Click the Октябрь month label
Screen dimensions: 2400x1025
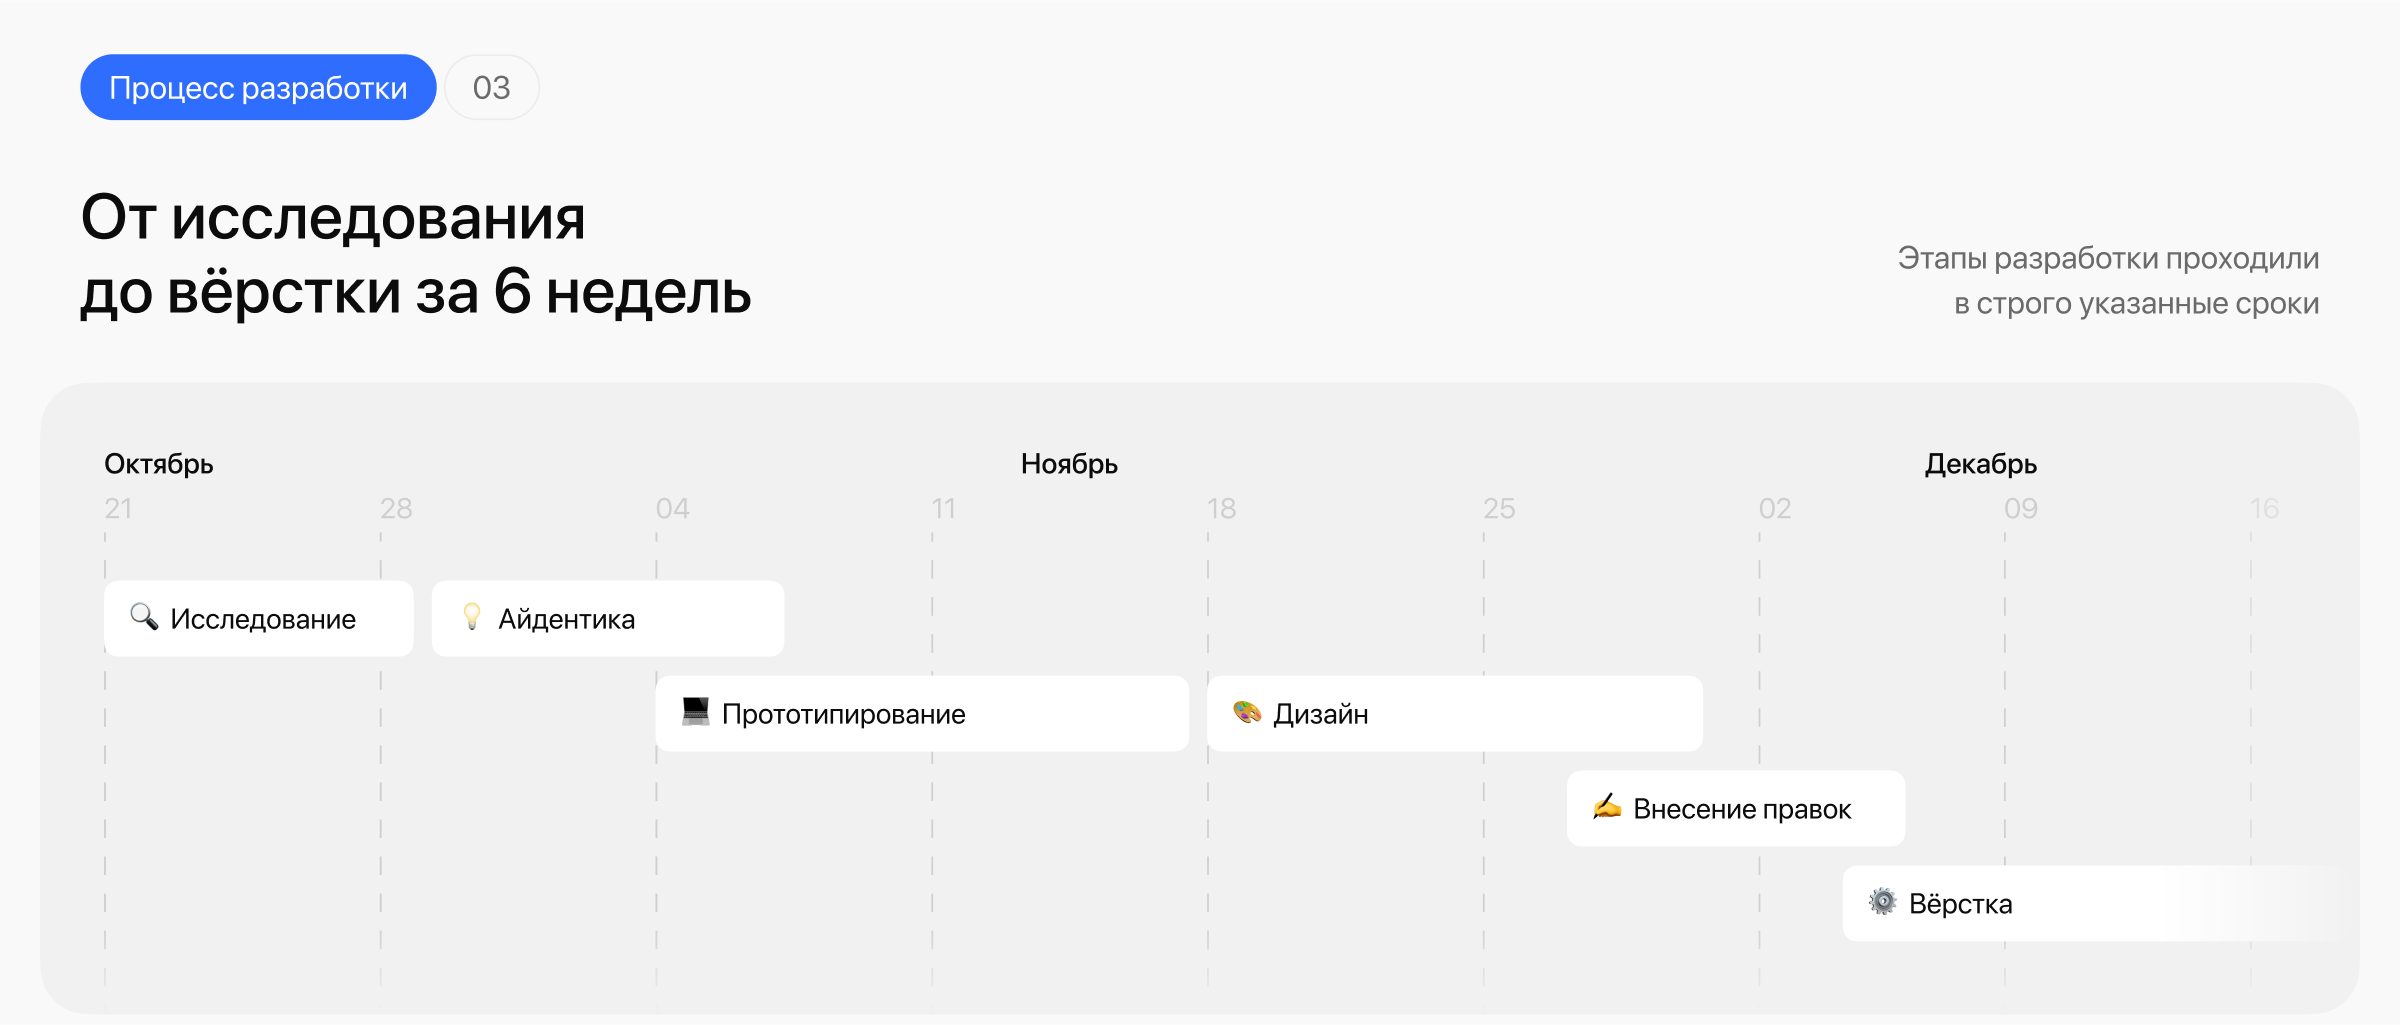click(x=159, y=464)
